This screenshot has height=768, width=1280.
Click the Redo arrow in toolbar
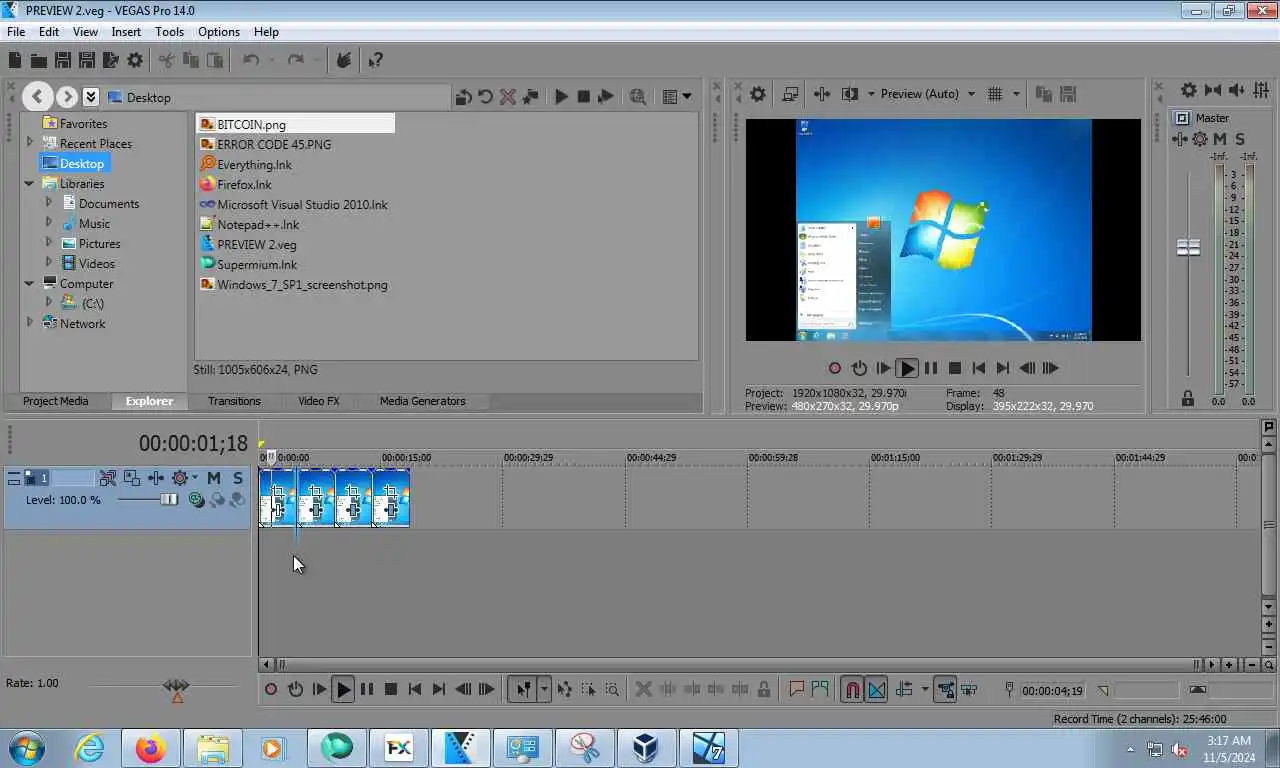(295, 61)
